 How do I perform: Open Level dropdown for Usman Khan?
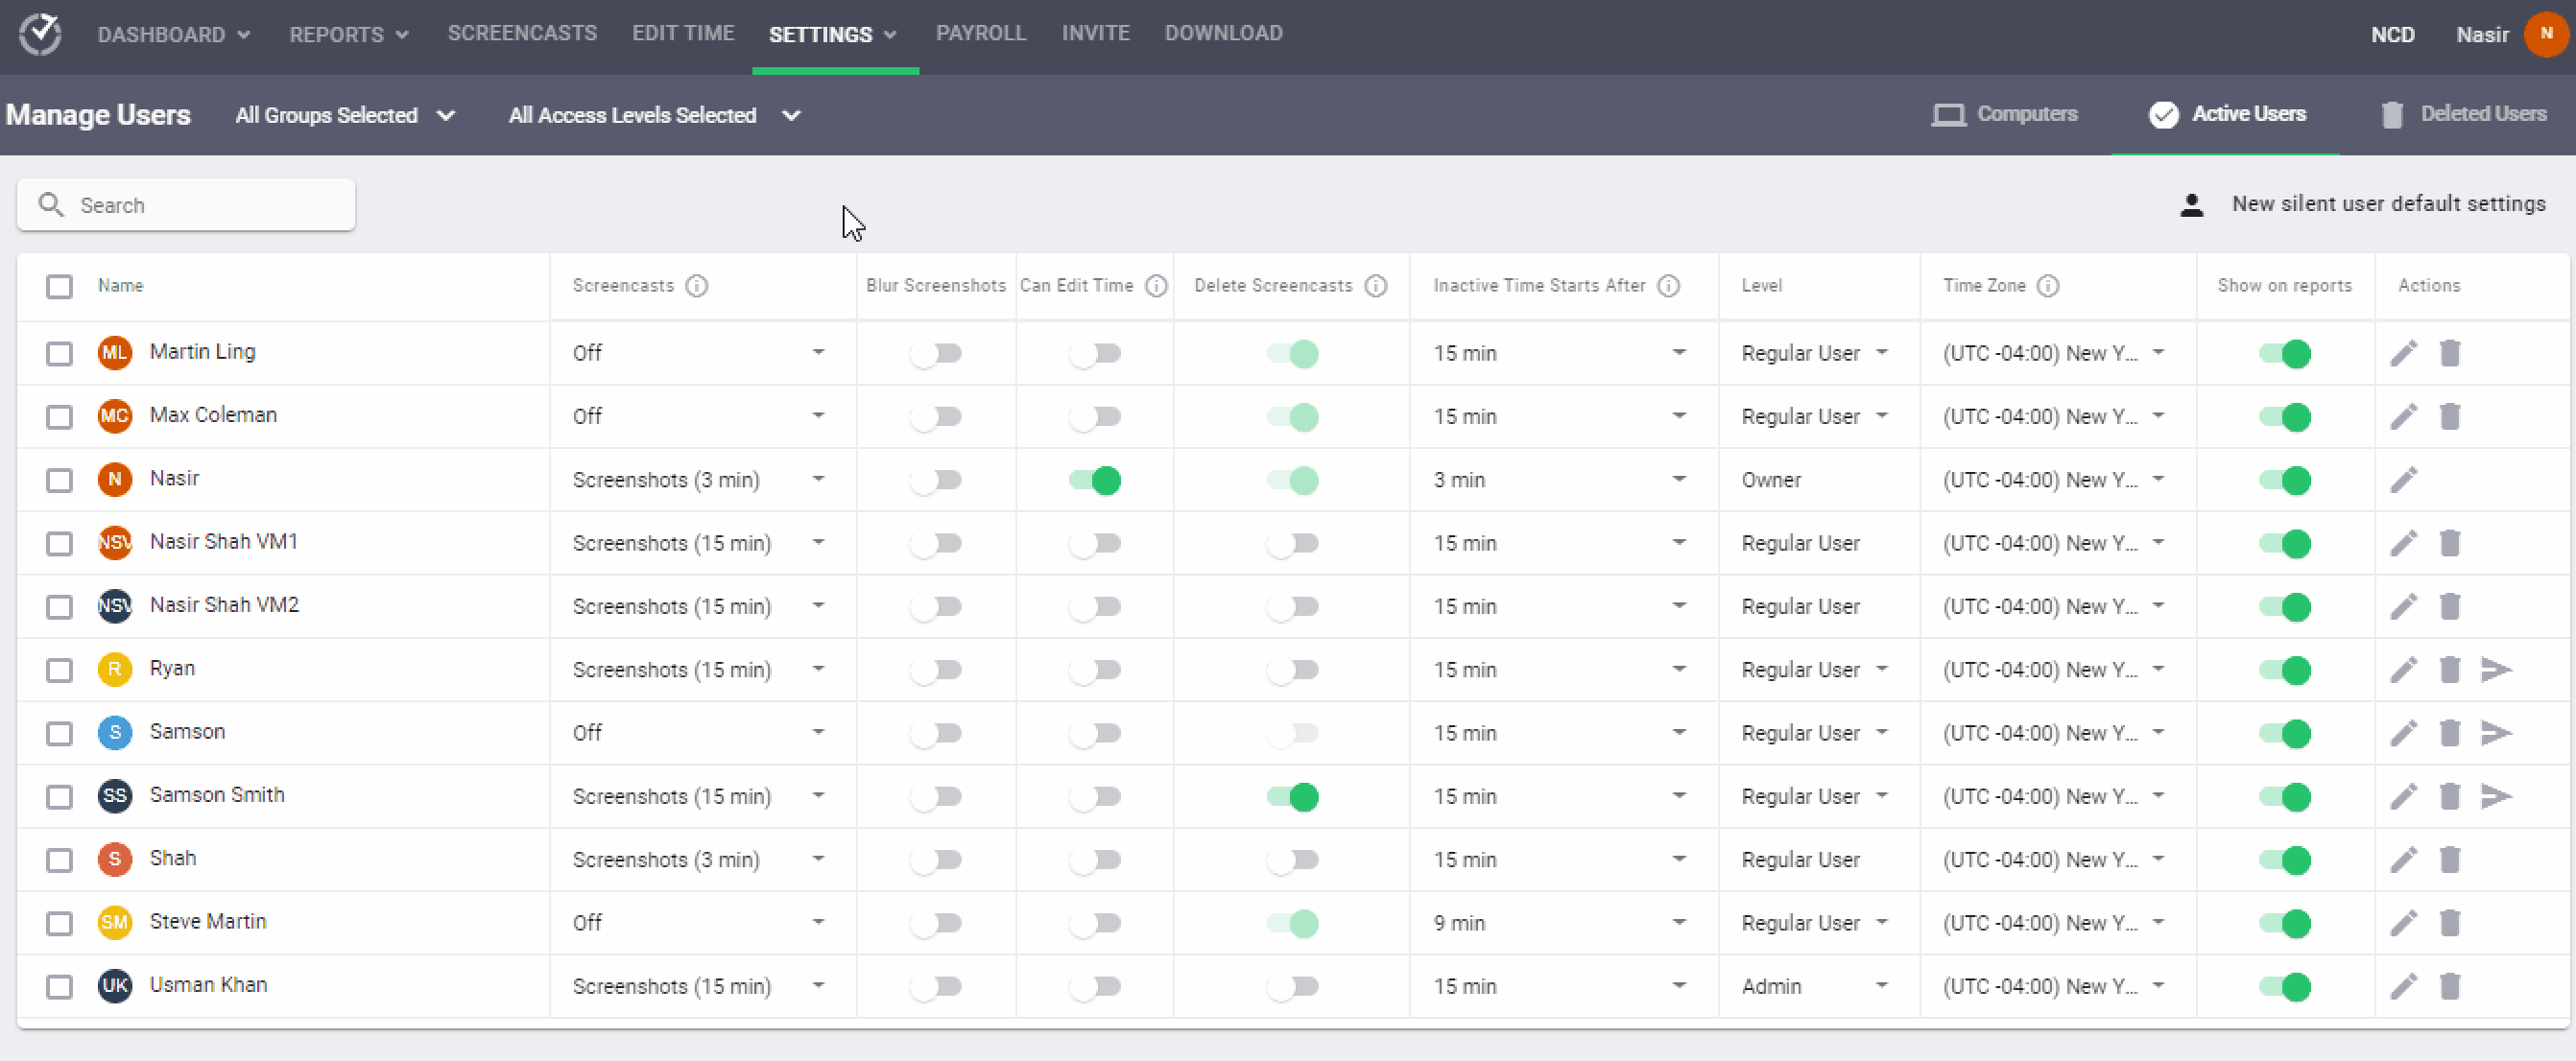[1880, 986]
